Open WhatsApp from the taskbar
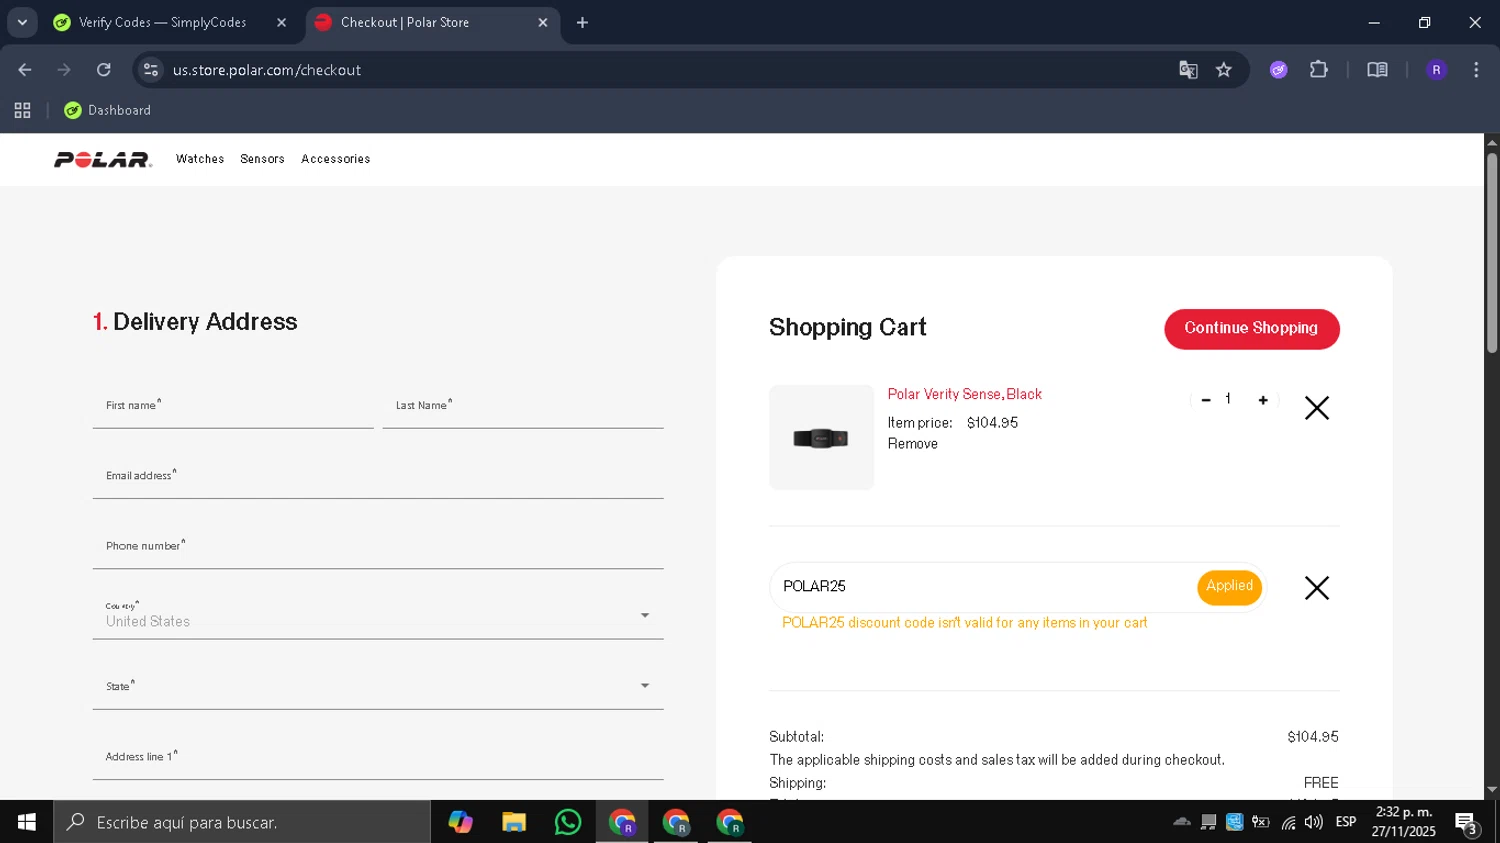Screen dimensions: 1500x843 click(568, 822)
